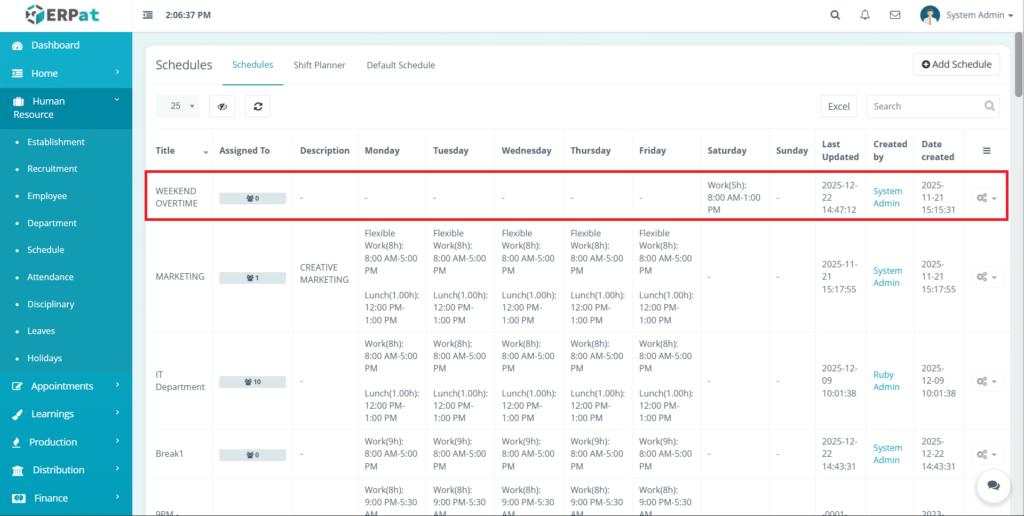1024x516 pixels.
Task: Click the Search input field
Action: (x=925, y=106)
